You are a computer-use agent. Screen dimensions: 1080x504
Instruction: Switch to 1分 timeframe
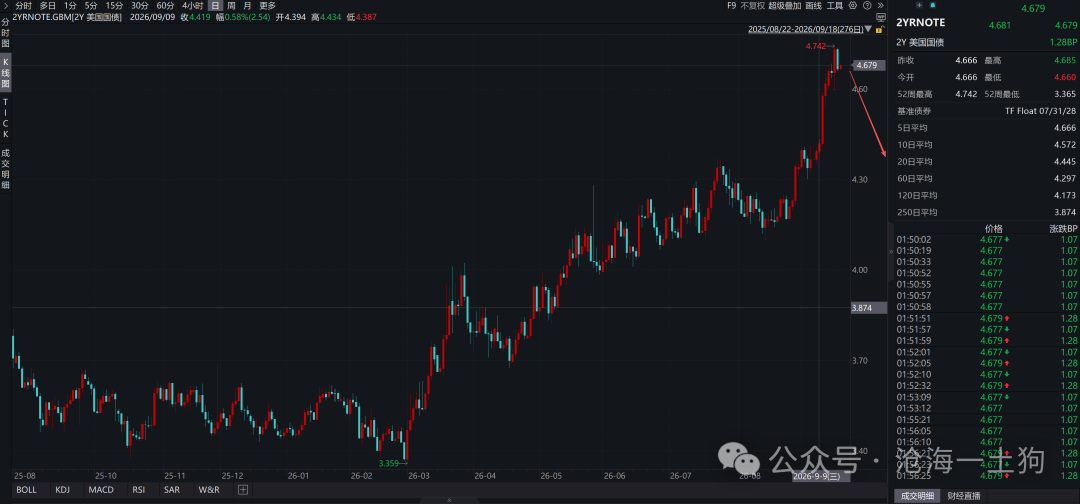tap(70, 6)
